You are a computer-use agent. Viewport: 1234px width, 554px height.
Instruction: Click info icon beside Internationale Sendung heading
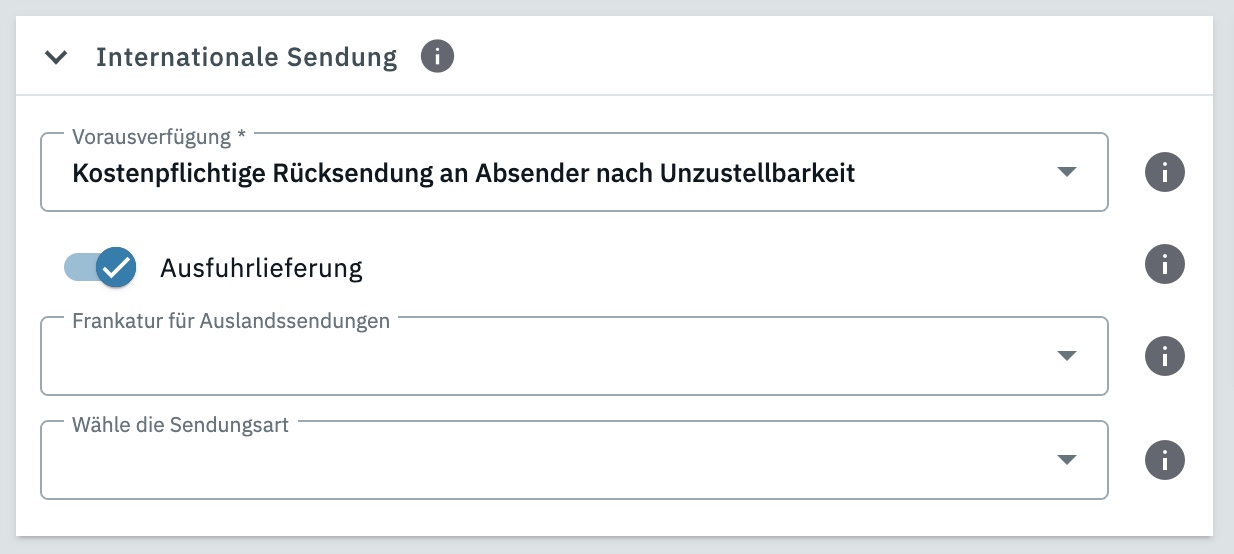[437, 57]
